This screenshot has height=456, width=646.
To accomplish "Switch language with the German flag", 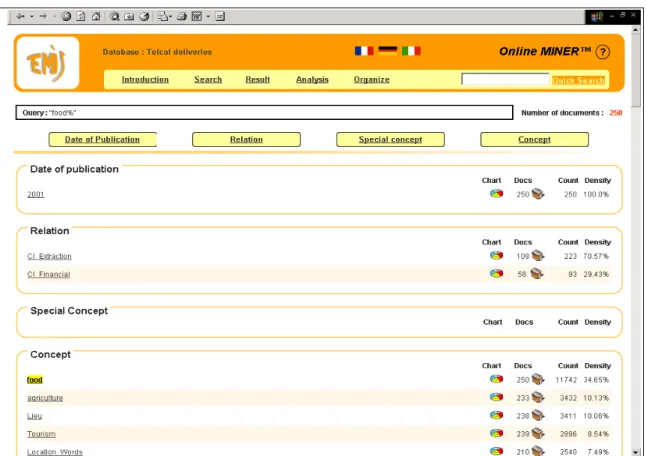I will pyautogui.click(x=388, y=51).
